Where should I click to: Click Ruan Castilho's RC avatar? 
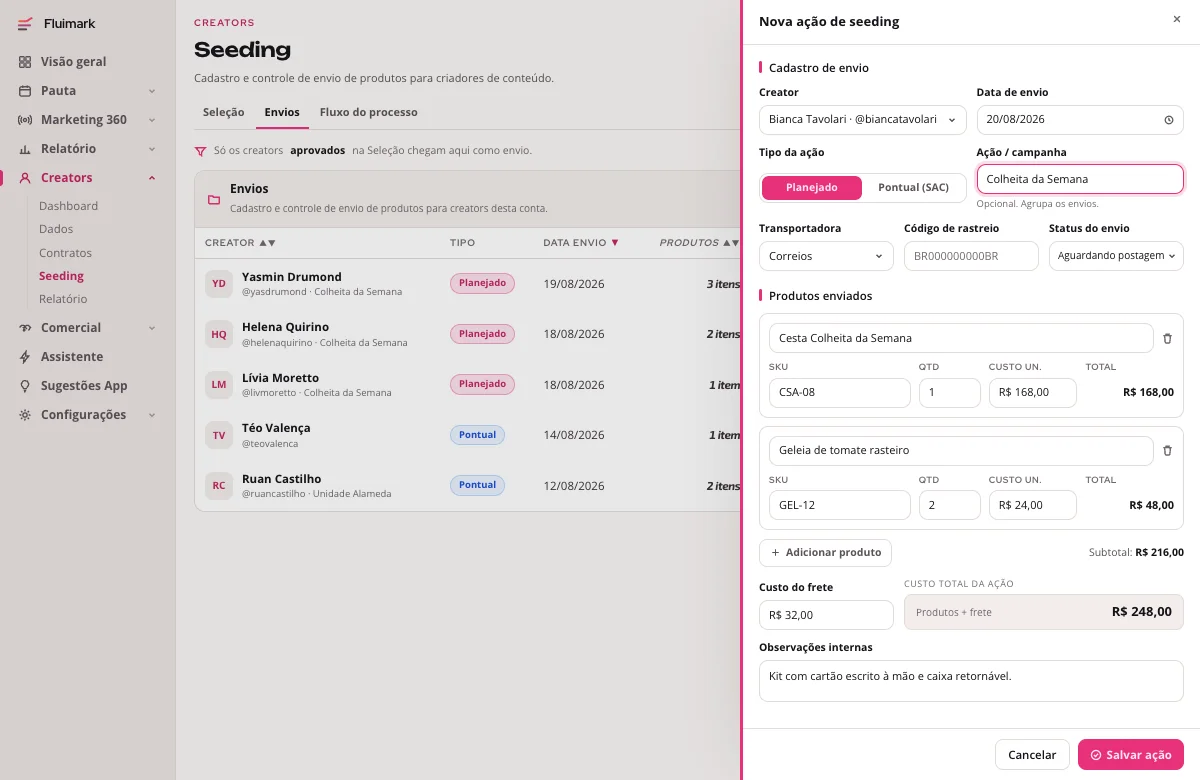219,485
